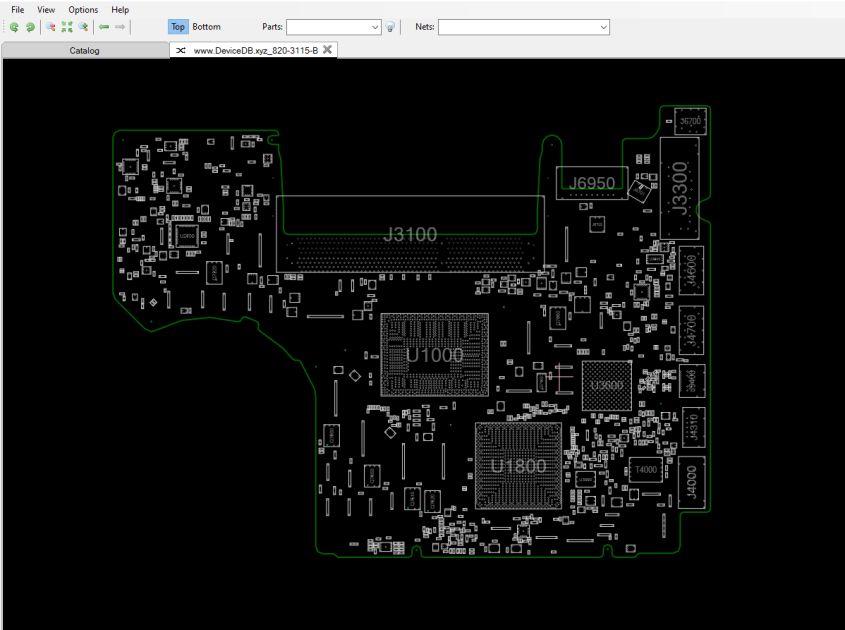Select the U3600 chip
Image resolution: width=845 pixels, height=630 pixels.
pyautogui.click(x=607, y=385)
